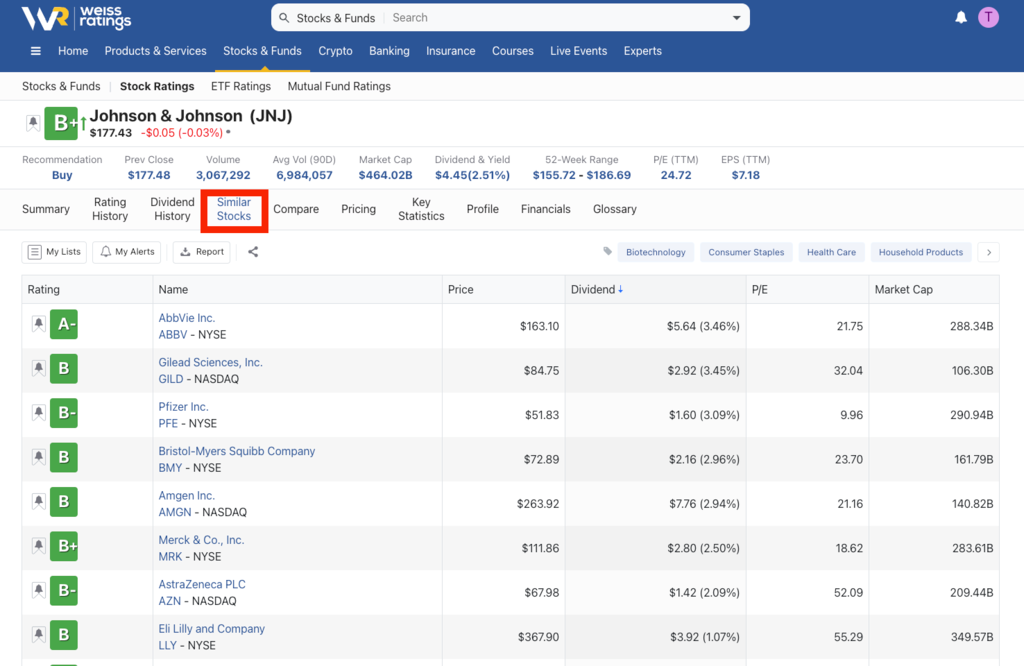Click the My Lists button
Image resolution: width=1024 pixels, height=666 pixels.
point(54,252)
